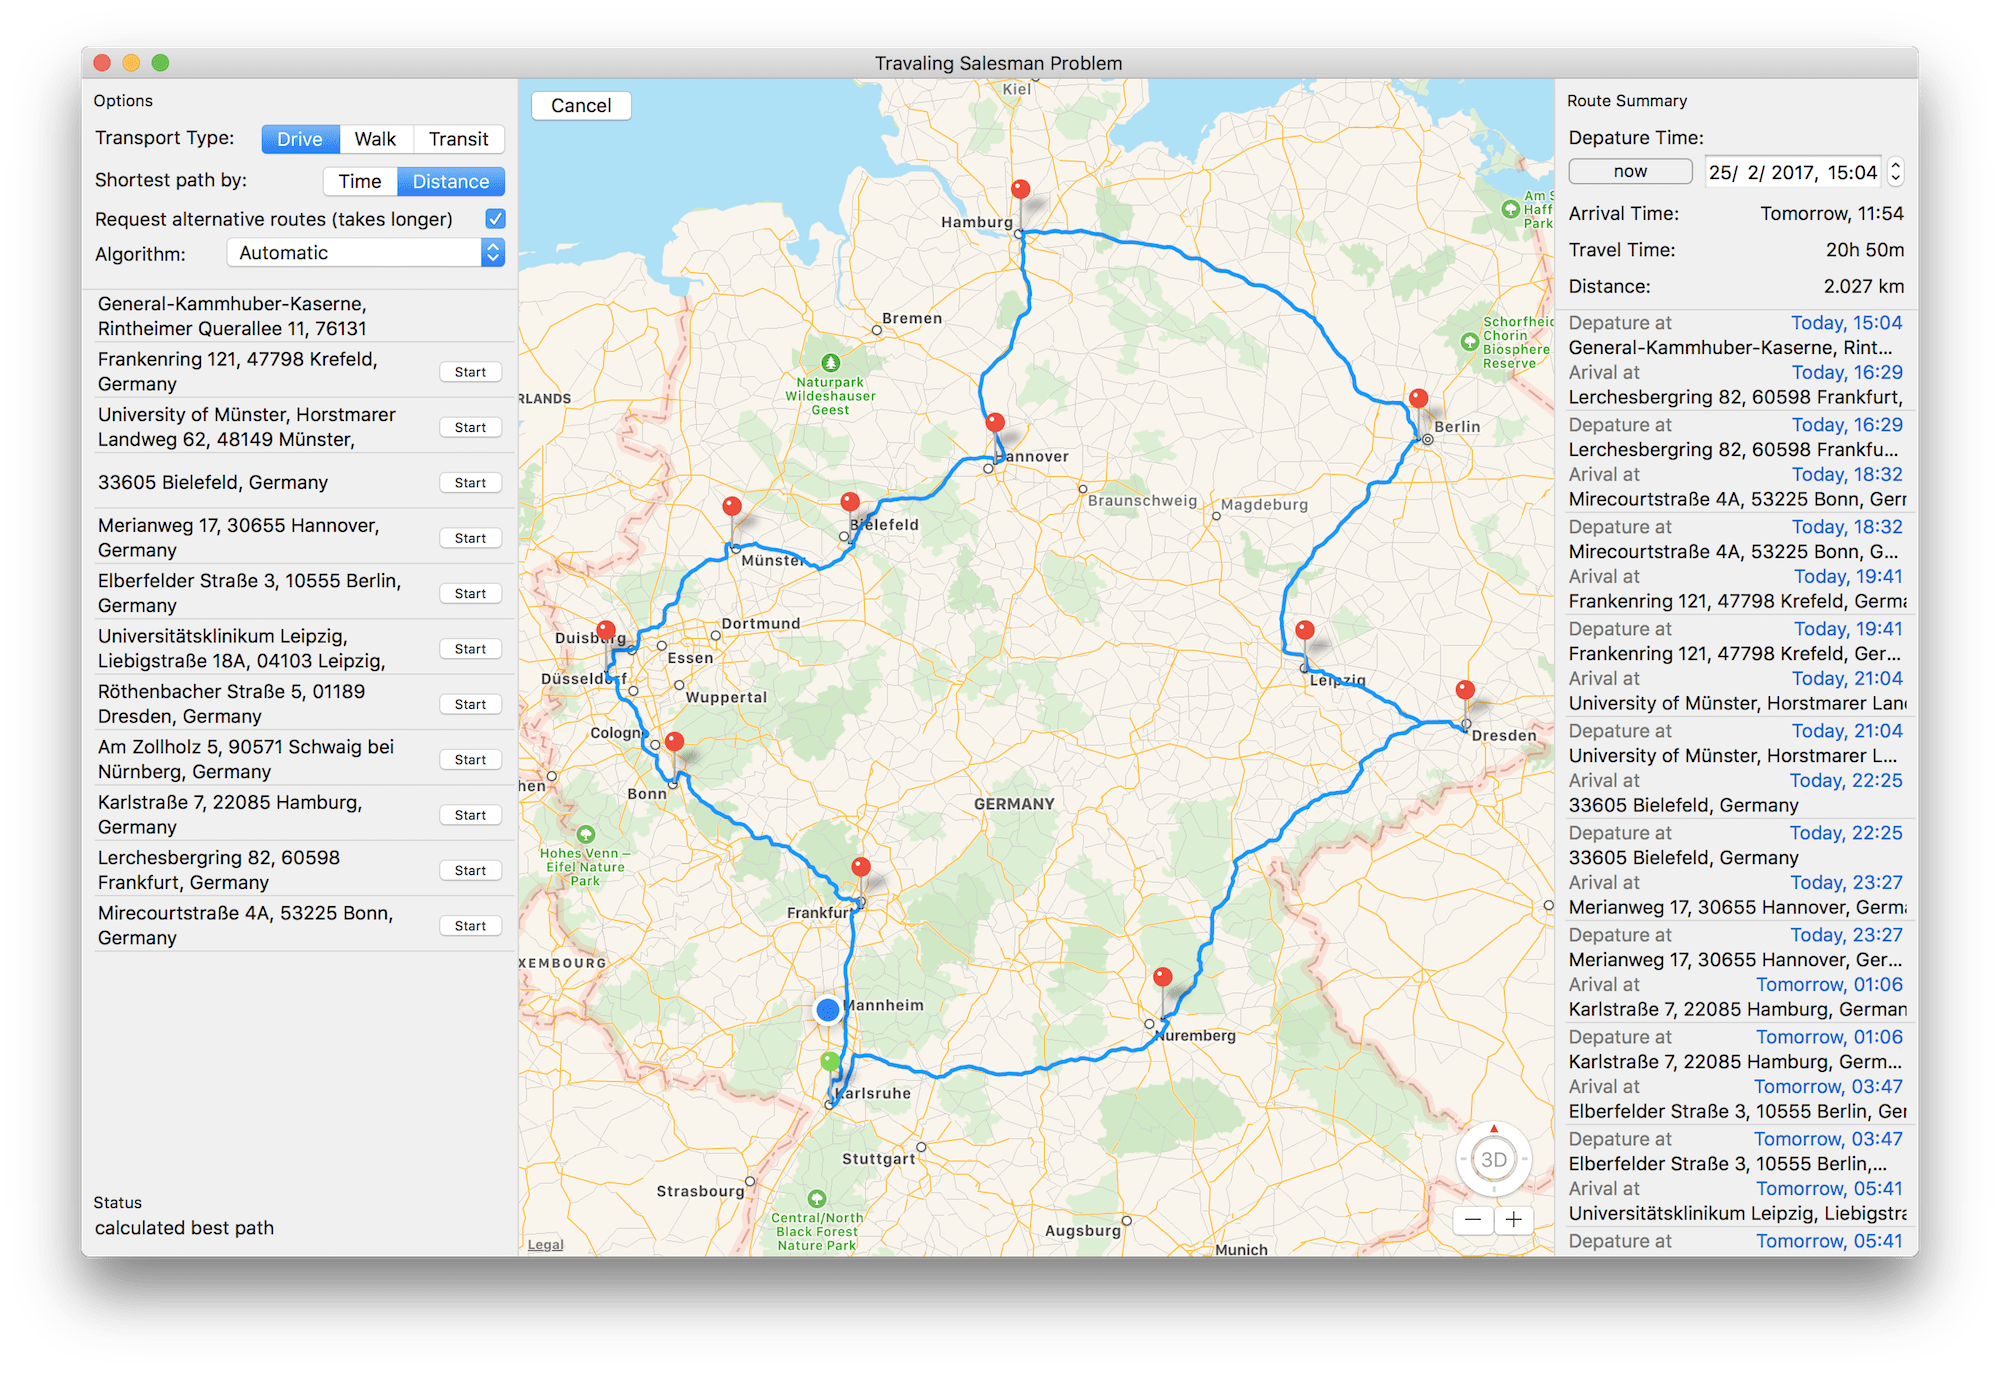
Task: Set departure time with now button
Action: click(x=1630, y=171)
